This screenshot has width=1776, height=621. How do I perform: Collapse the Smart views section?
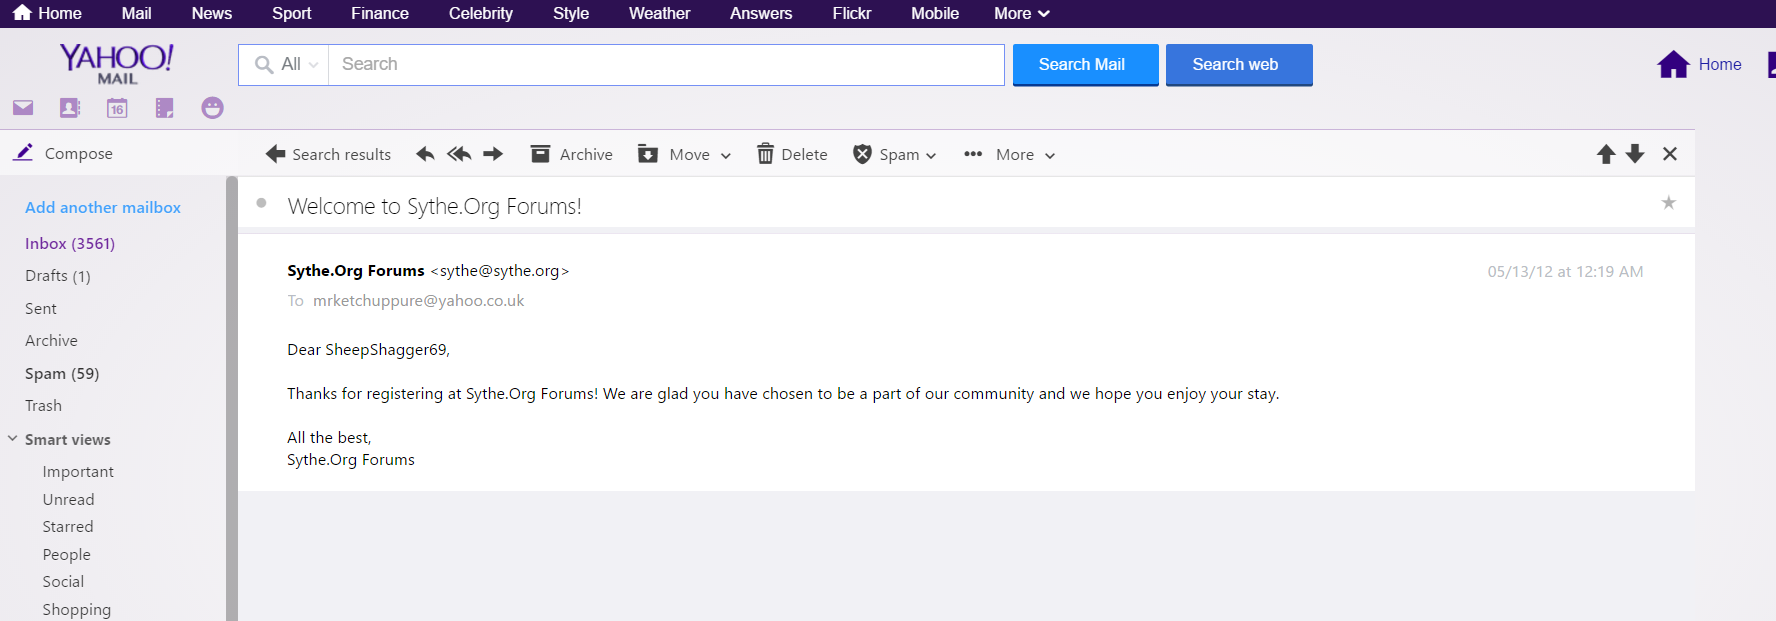point(13,439)
